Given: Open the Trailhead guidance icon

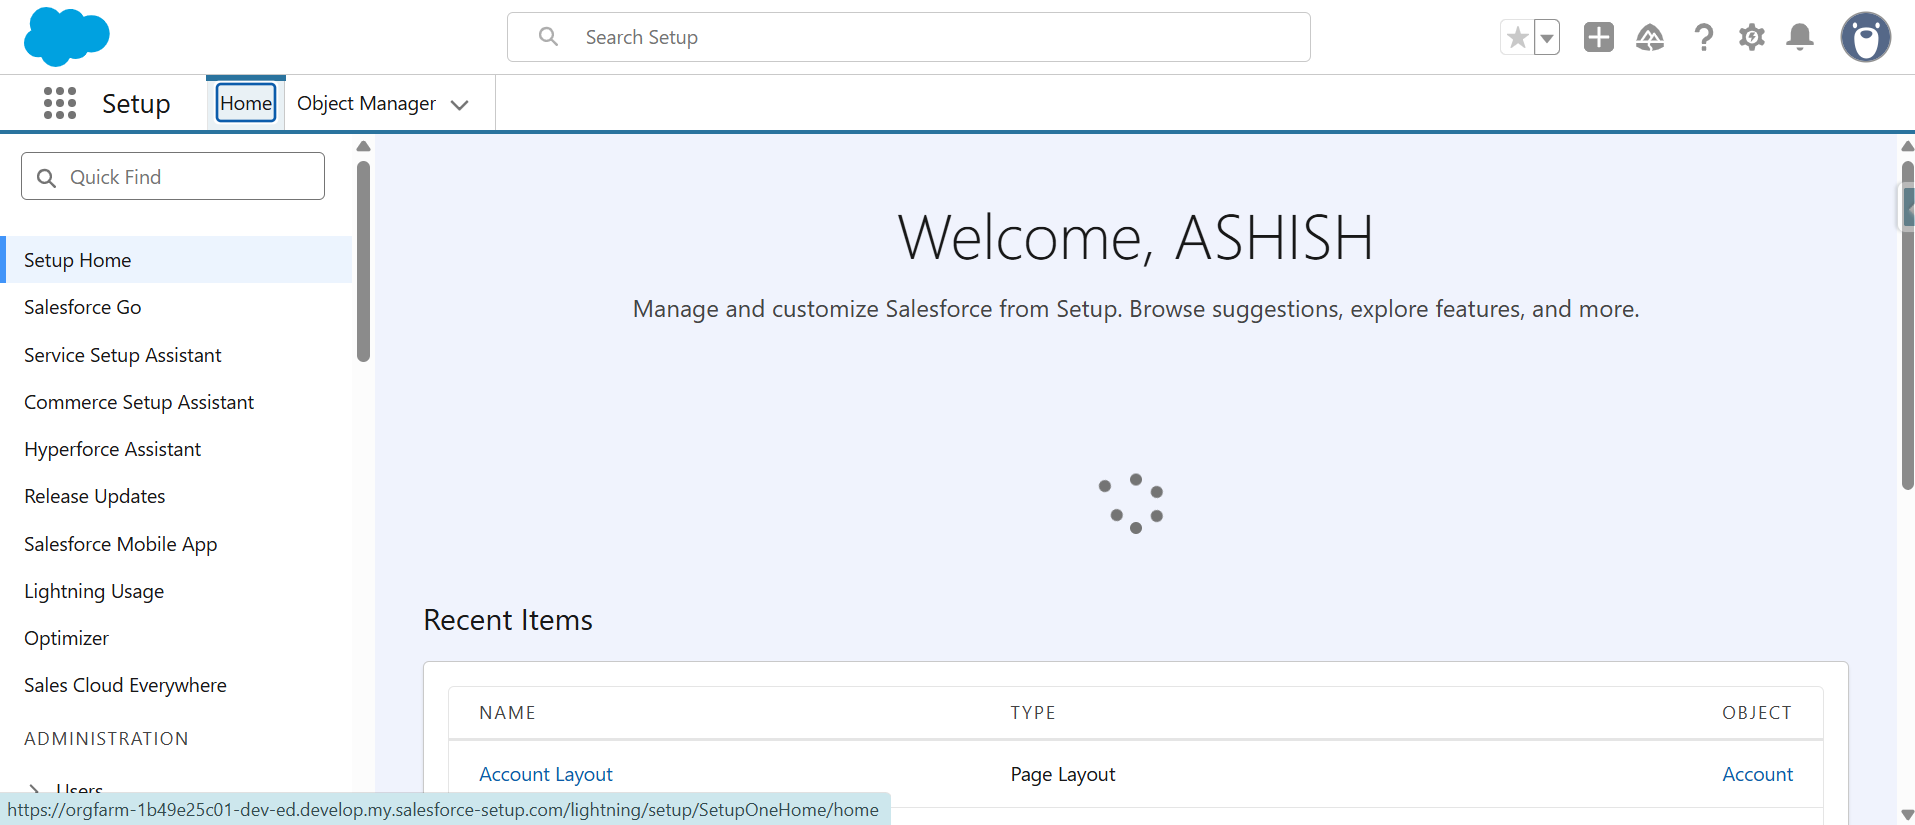Looking at the screenshot, I should (x=1649, y=38).
